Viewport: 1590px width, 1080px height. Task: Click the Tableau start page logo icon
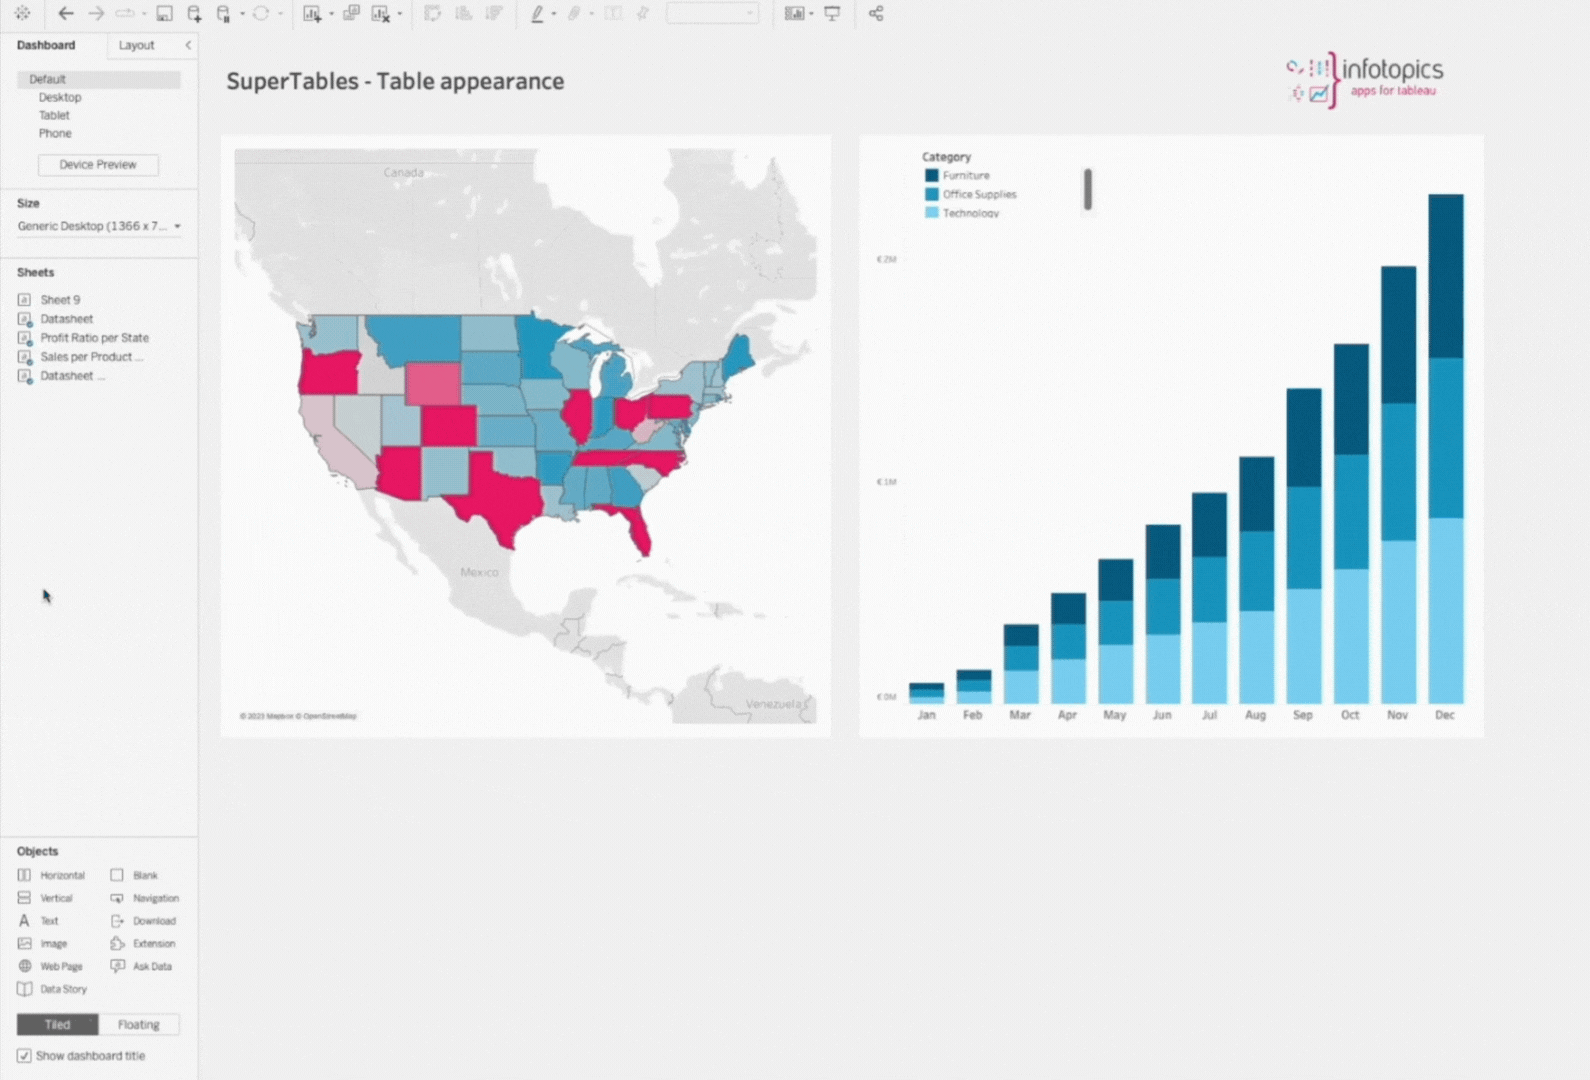point(22,13)
